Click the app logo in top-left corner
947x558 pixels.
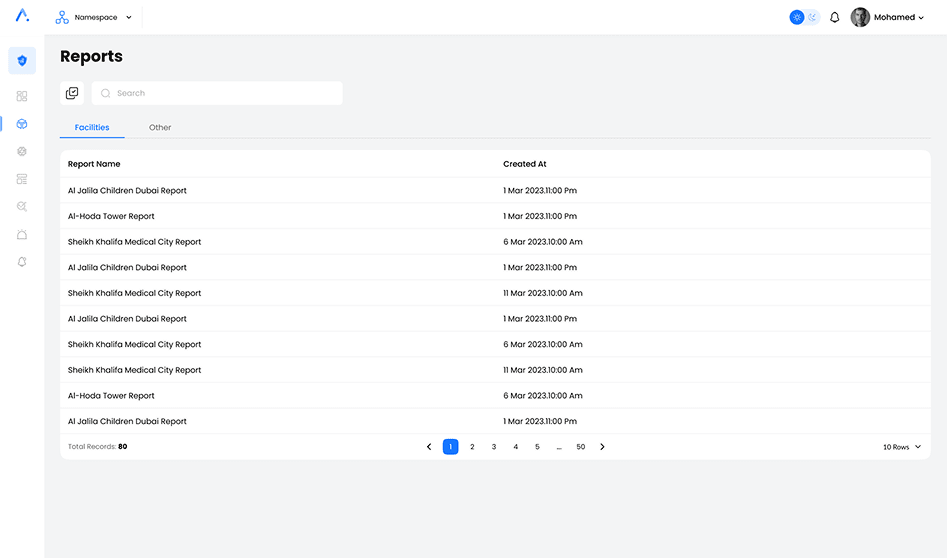(x=22, y=16)
